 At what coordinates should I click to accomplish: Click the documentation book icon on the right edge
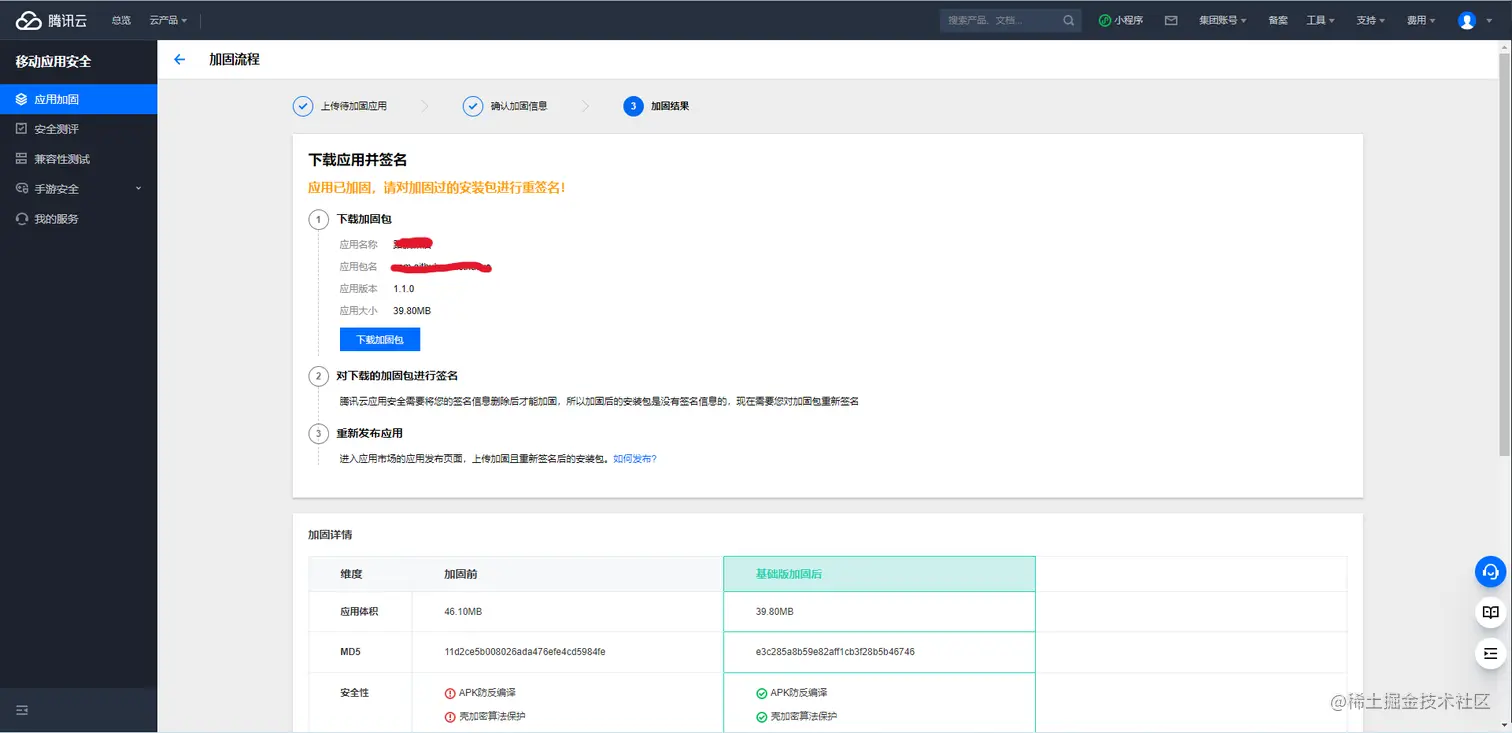pos(1489,612)
